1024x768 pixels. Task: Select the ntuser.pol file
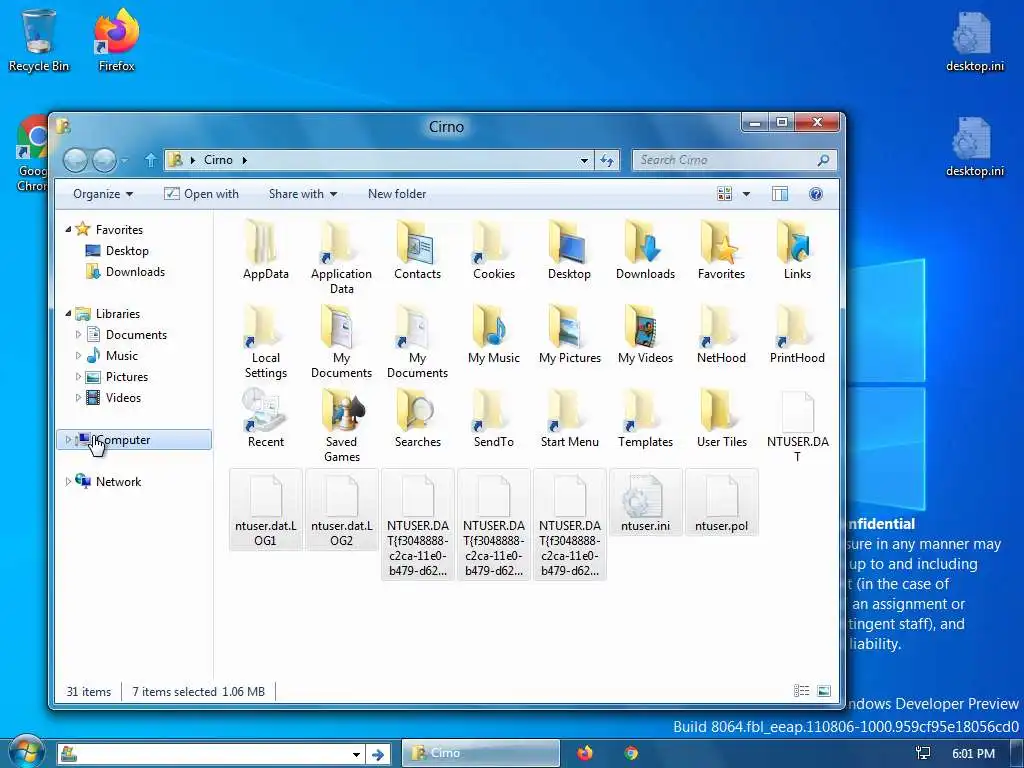click(x=721, y=502)
